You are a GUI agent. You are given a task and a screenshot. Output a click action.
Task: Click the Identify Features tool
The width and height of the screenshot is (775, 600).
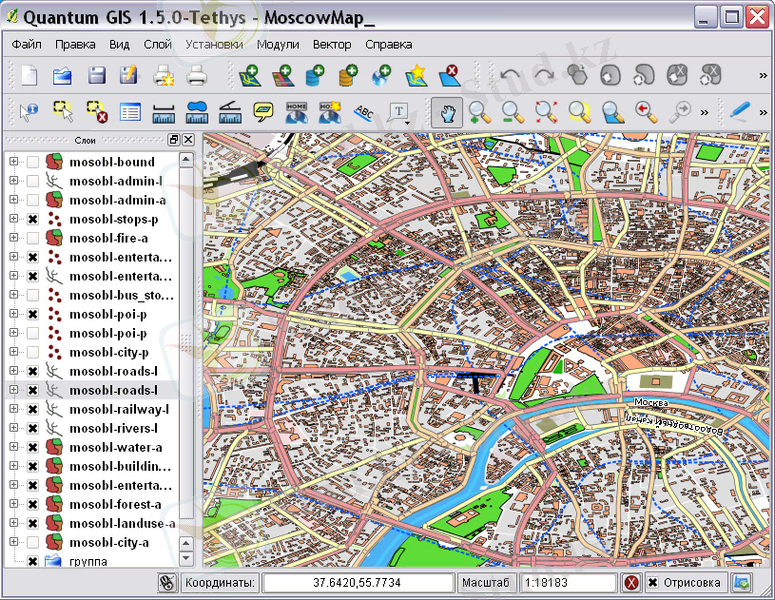click(28, 112)
